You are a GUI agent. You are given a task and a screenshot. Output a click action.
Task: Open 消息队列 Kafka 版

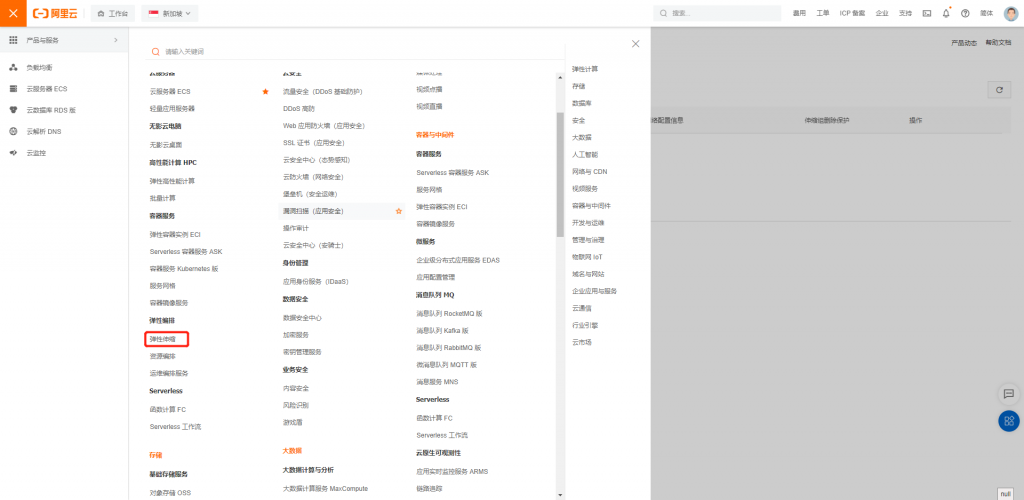click(x=442, y=331)
